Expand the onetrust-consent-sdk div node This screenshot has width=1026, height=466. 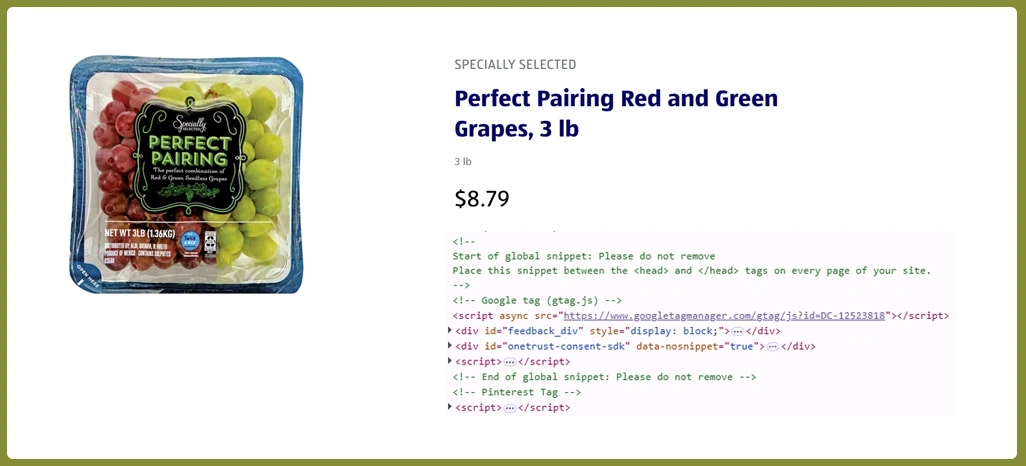450,346
